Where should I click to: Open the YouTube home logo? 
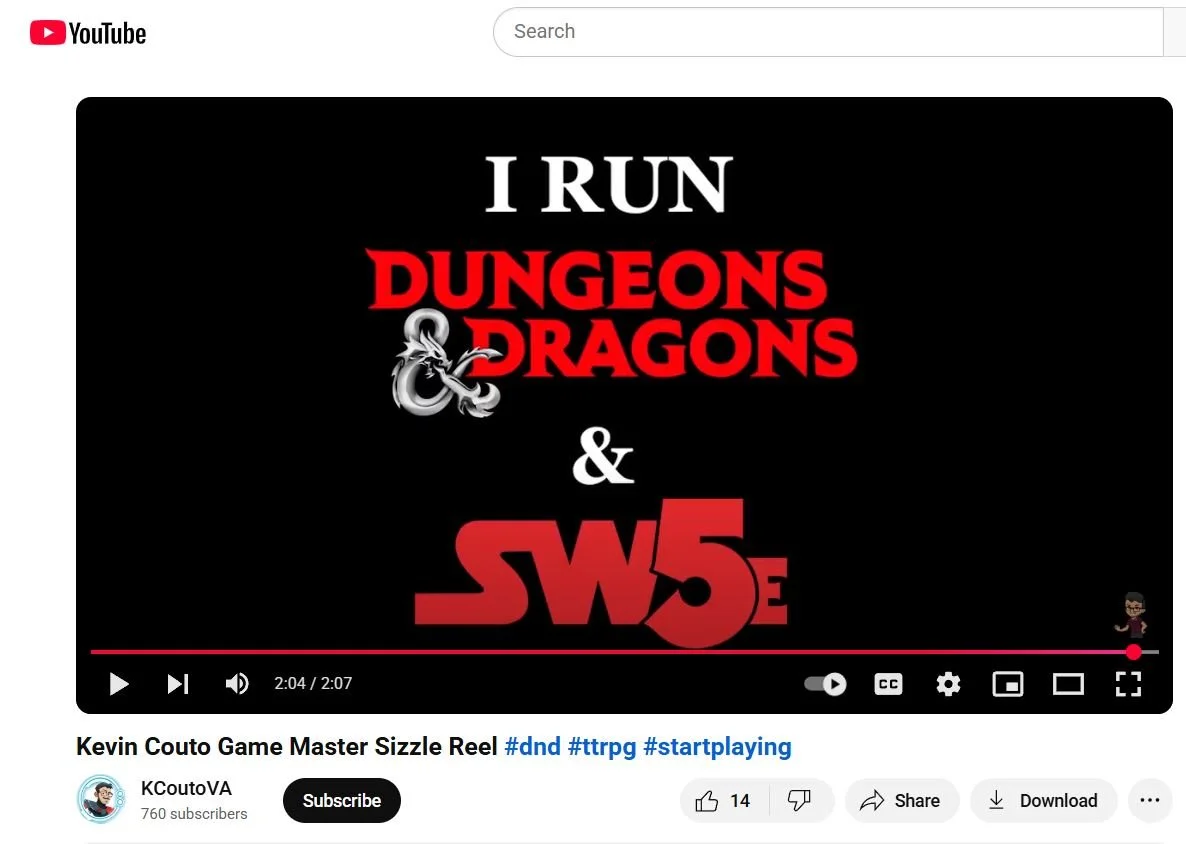pyautogui.click(x=88, y=33)
